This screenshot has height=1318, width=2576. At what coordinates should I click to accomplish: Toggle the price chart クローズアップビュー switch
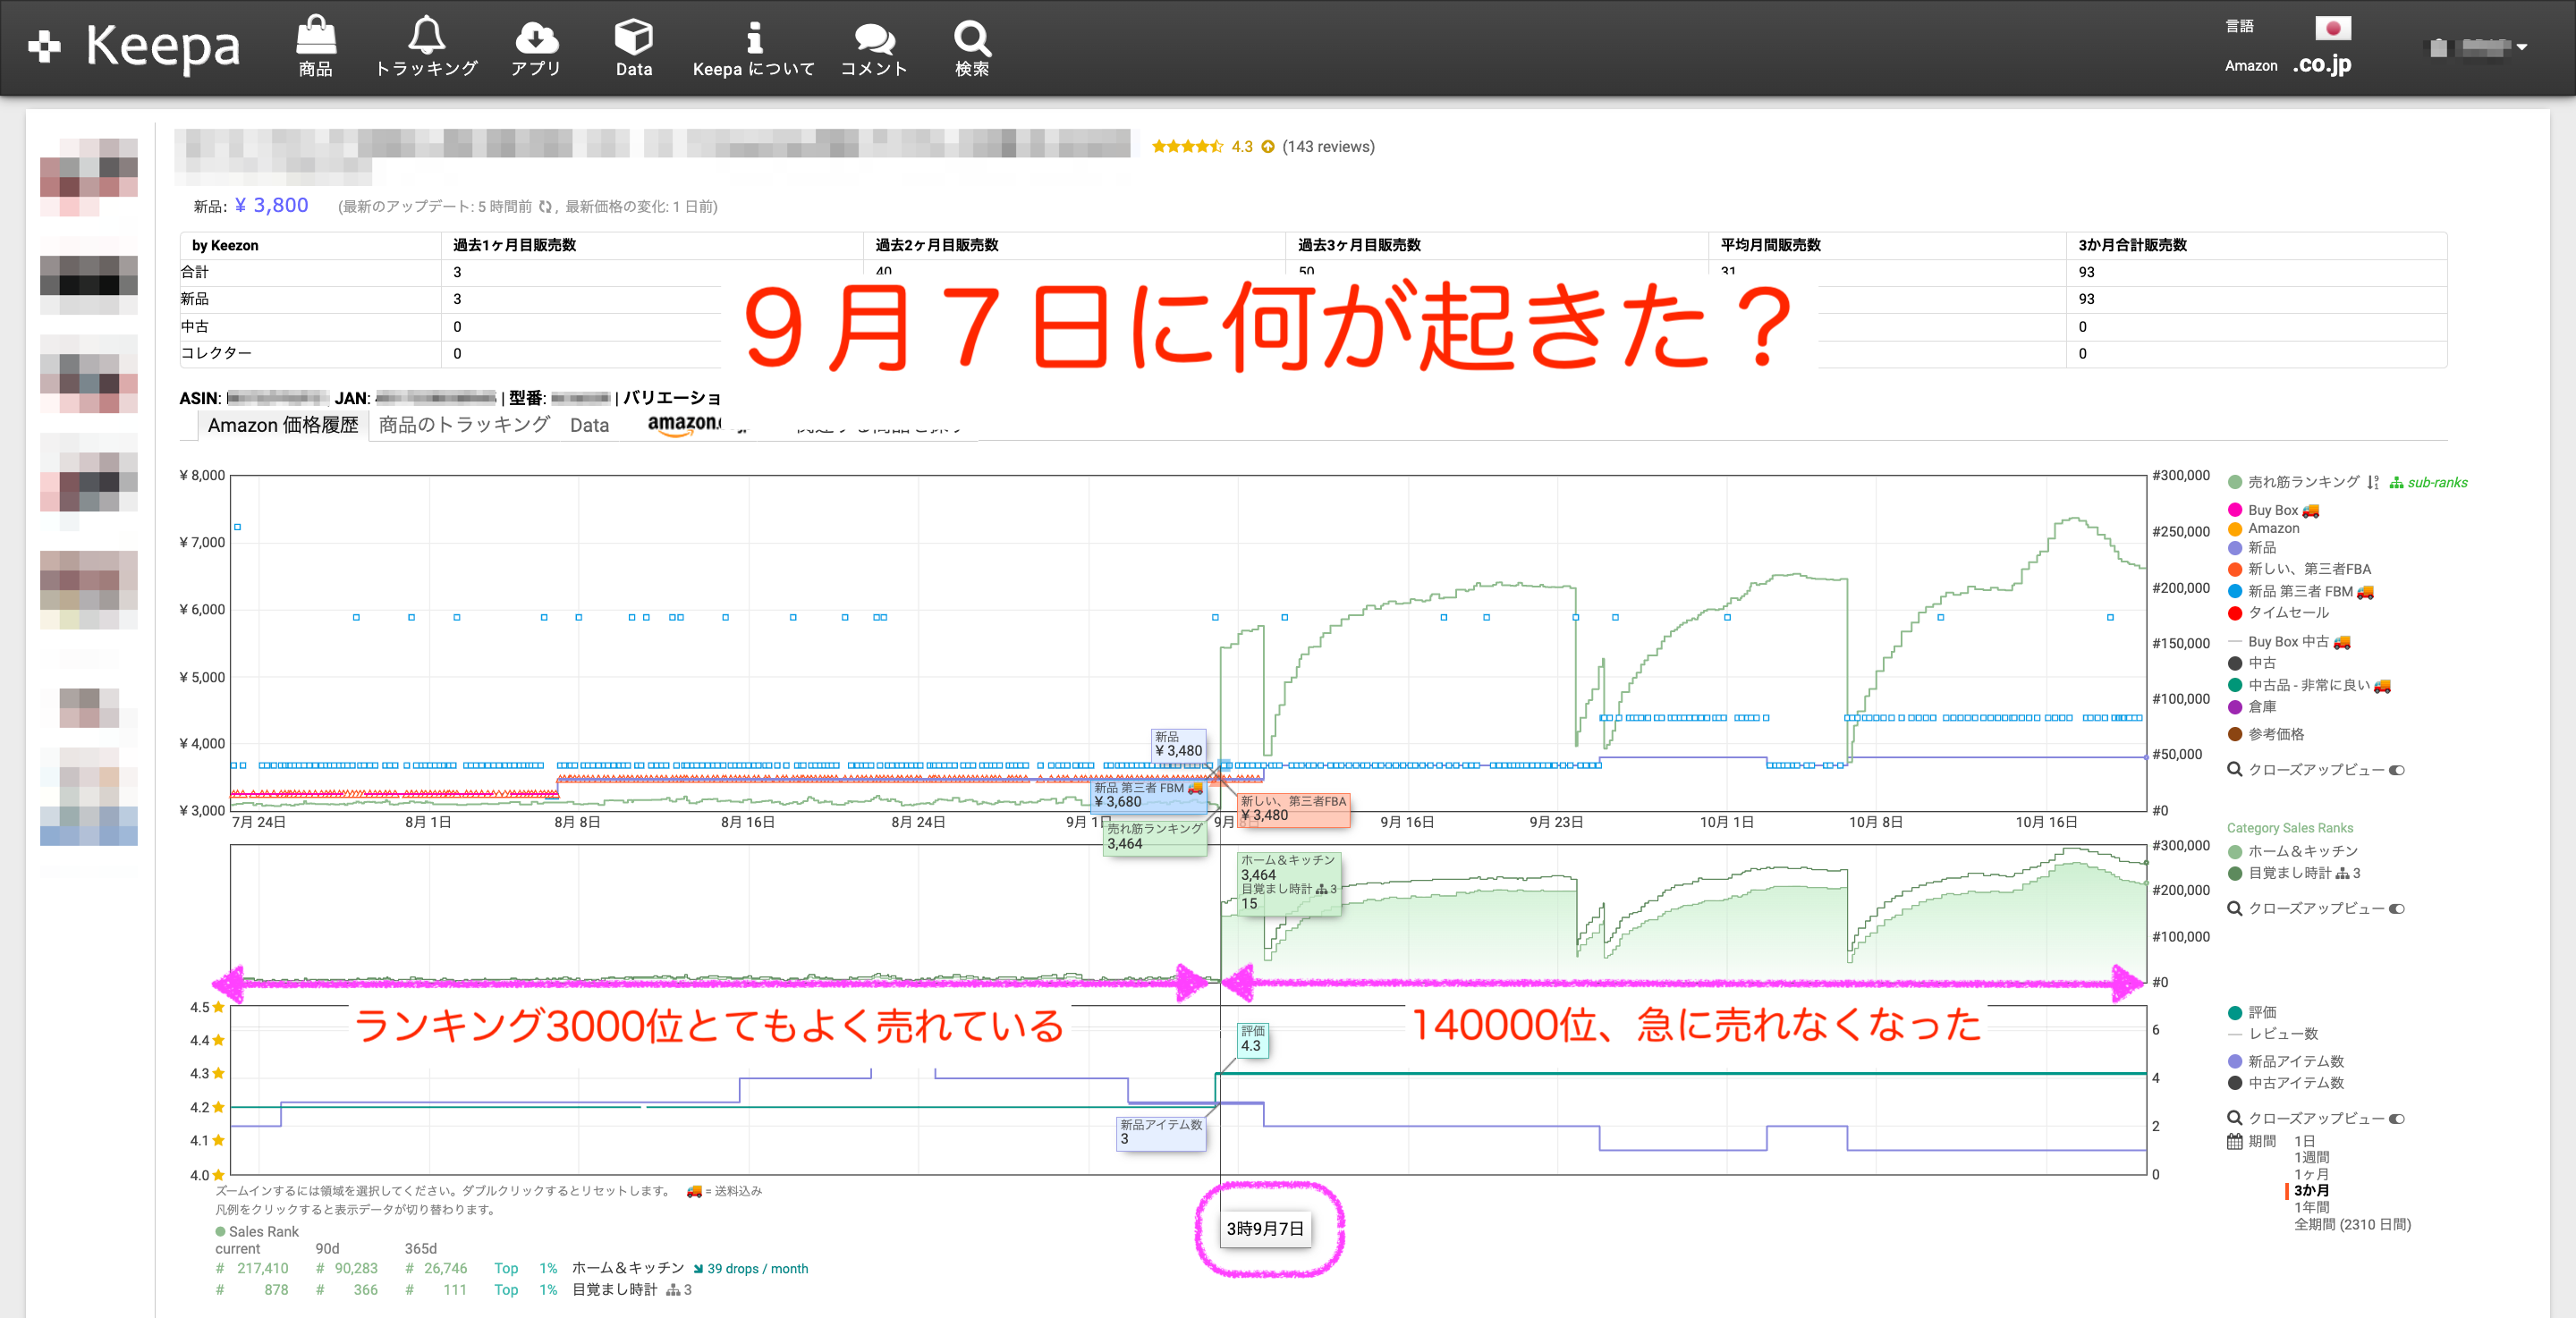[x=2396, y=770]
